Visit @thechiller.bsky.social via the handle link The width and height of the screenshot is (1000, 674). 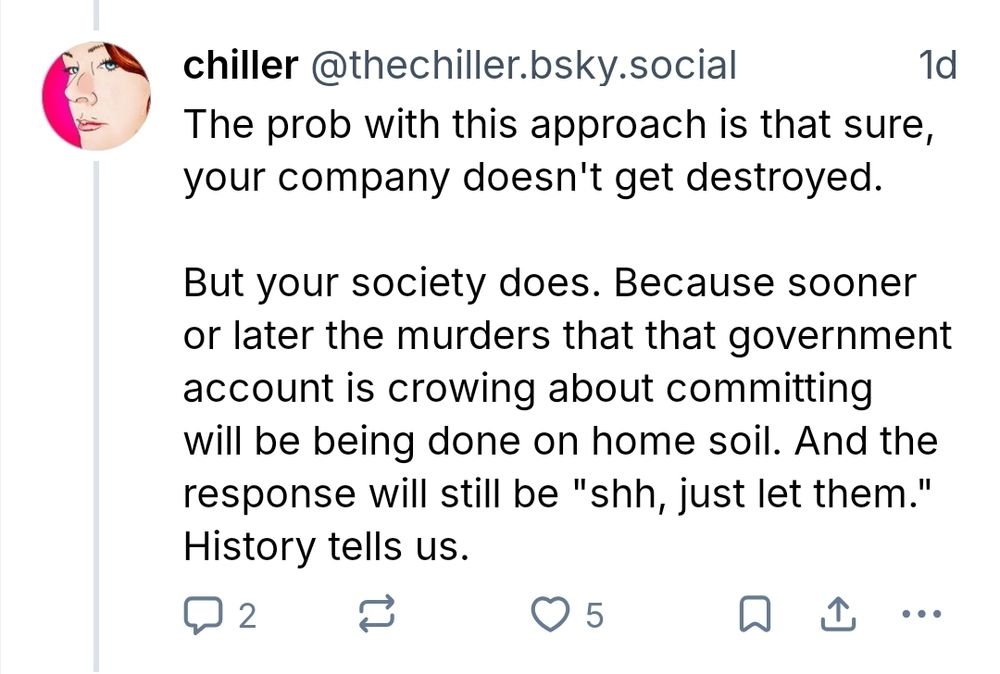[x=525, y=66]
